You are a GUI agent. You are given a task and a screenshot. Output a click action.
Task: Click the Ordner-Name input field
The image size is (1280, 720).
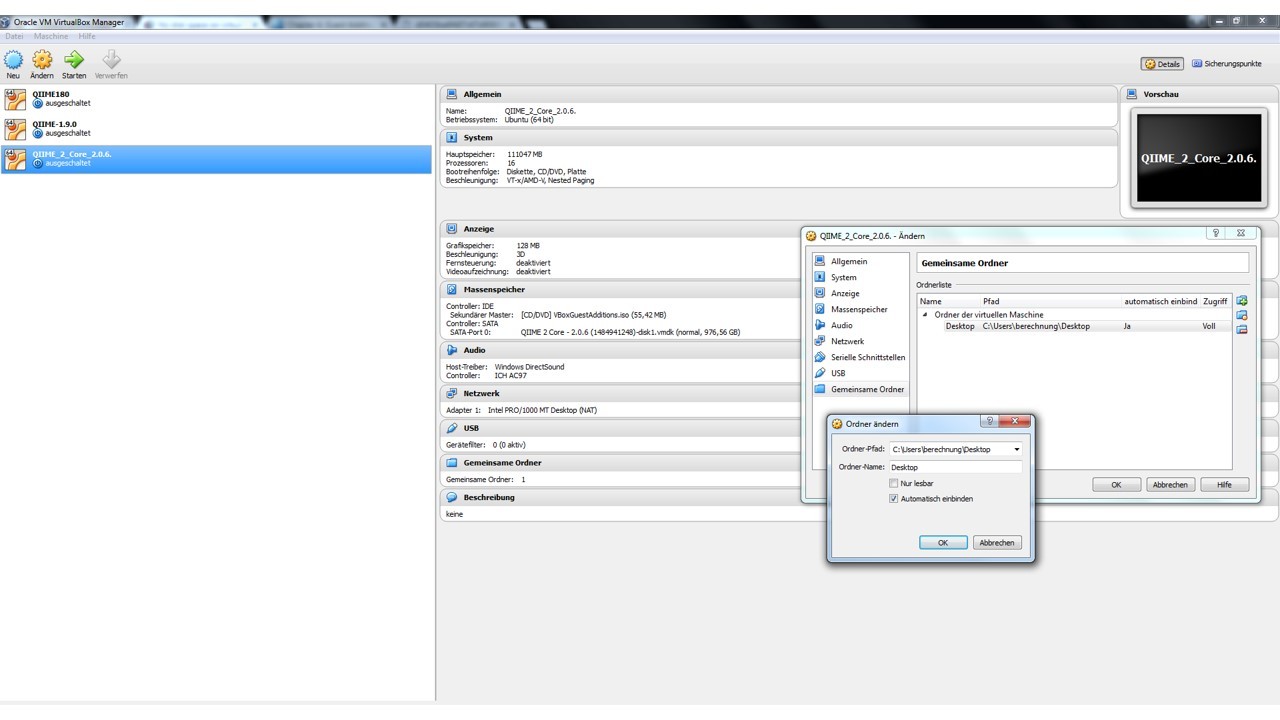click(x=955, y=467)
